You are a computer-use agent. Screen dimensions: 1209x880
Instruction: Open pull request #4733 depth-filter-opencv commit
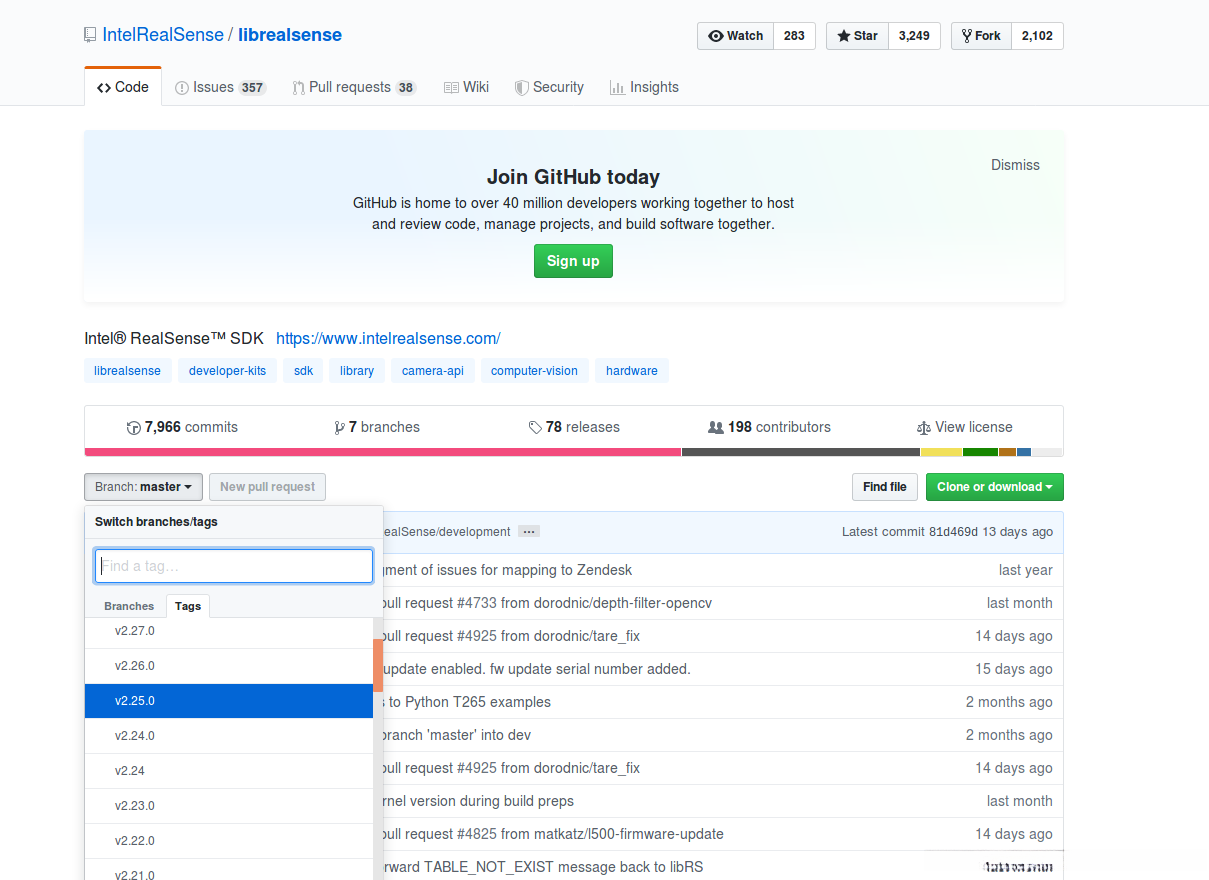(547, 603)
